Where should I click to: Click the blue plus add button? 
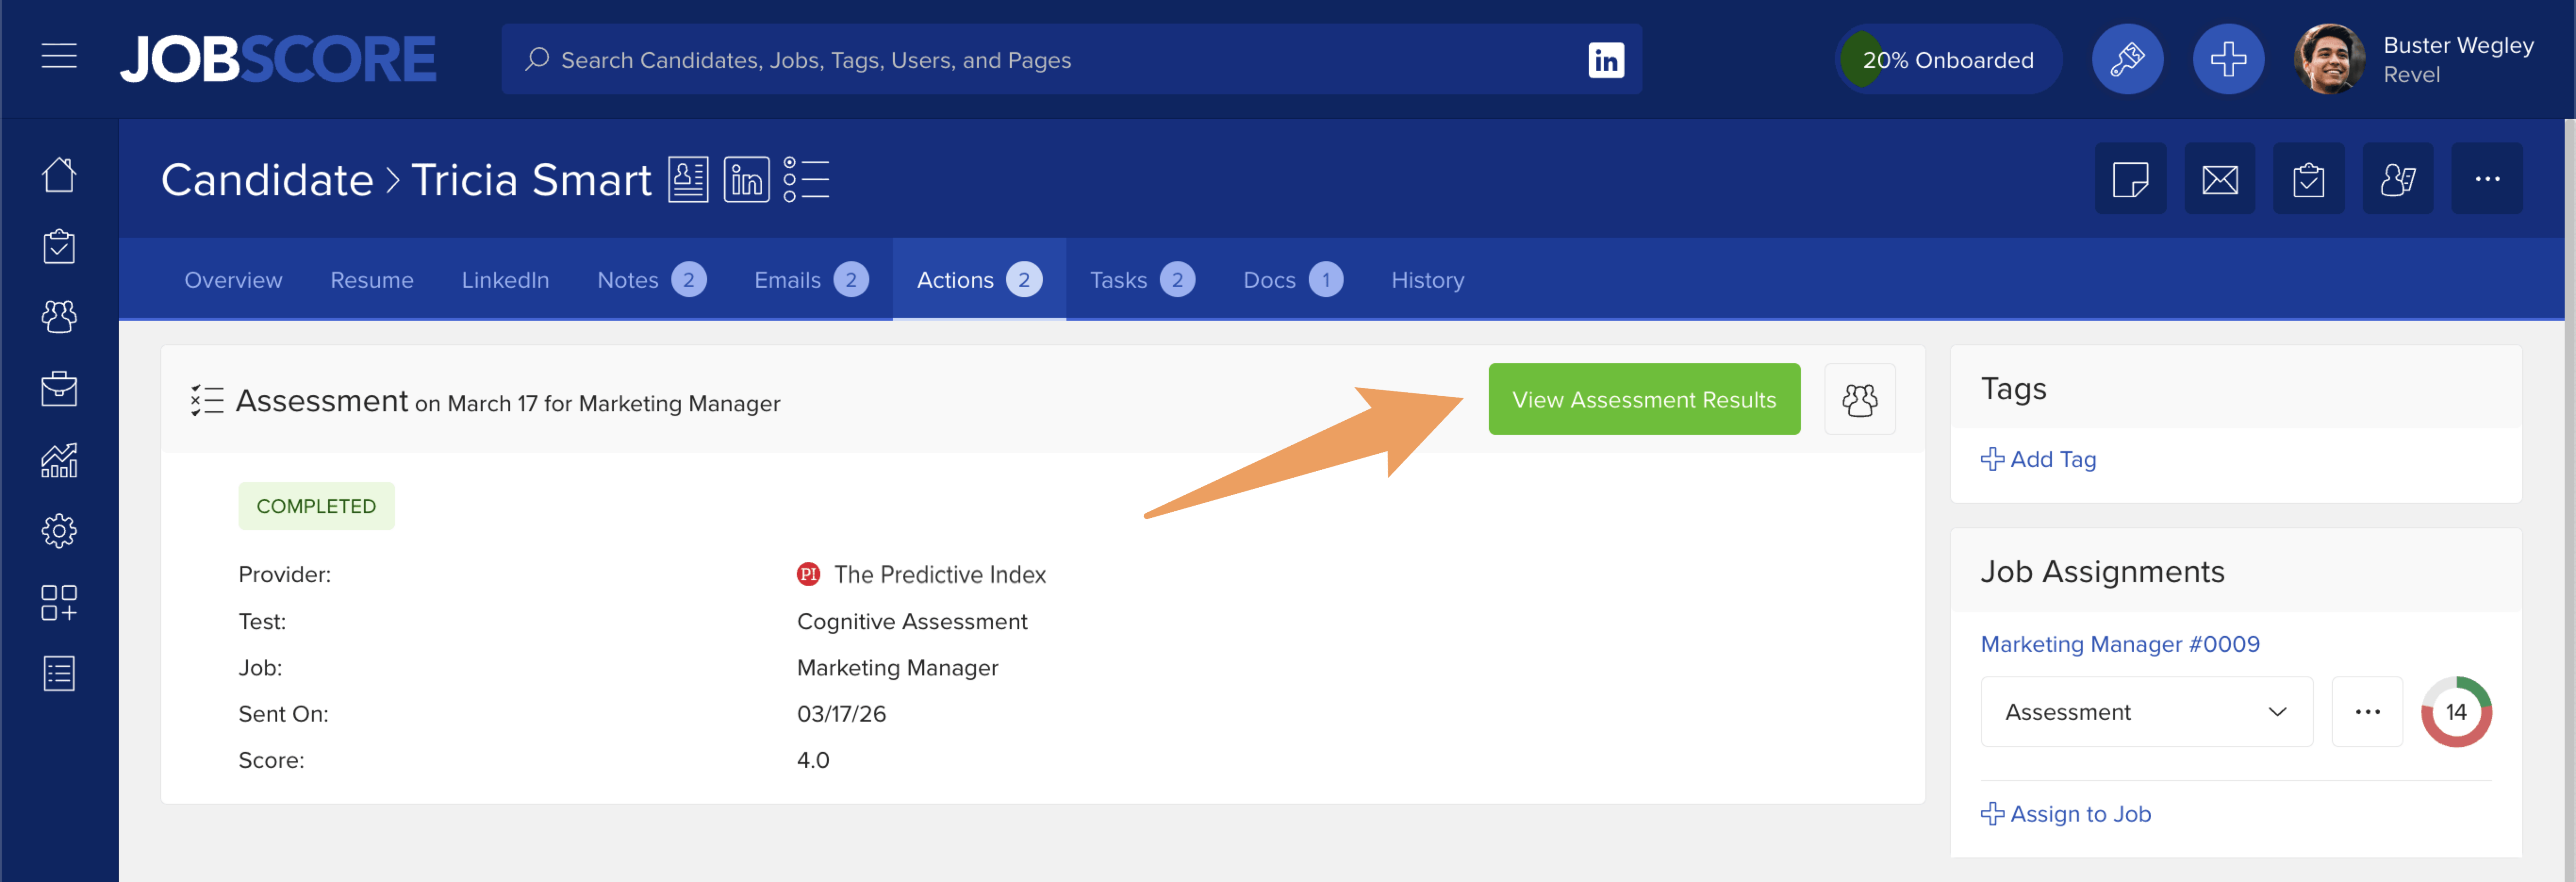(2228, 59)
